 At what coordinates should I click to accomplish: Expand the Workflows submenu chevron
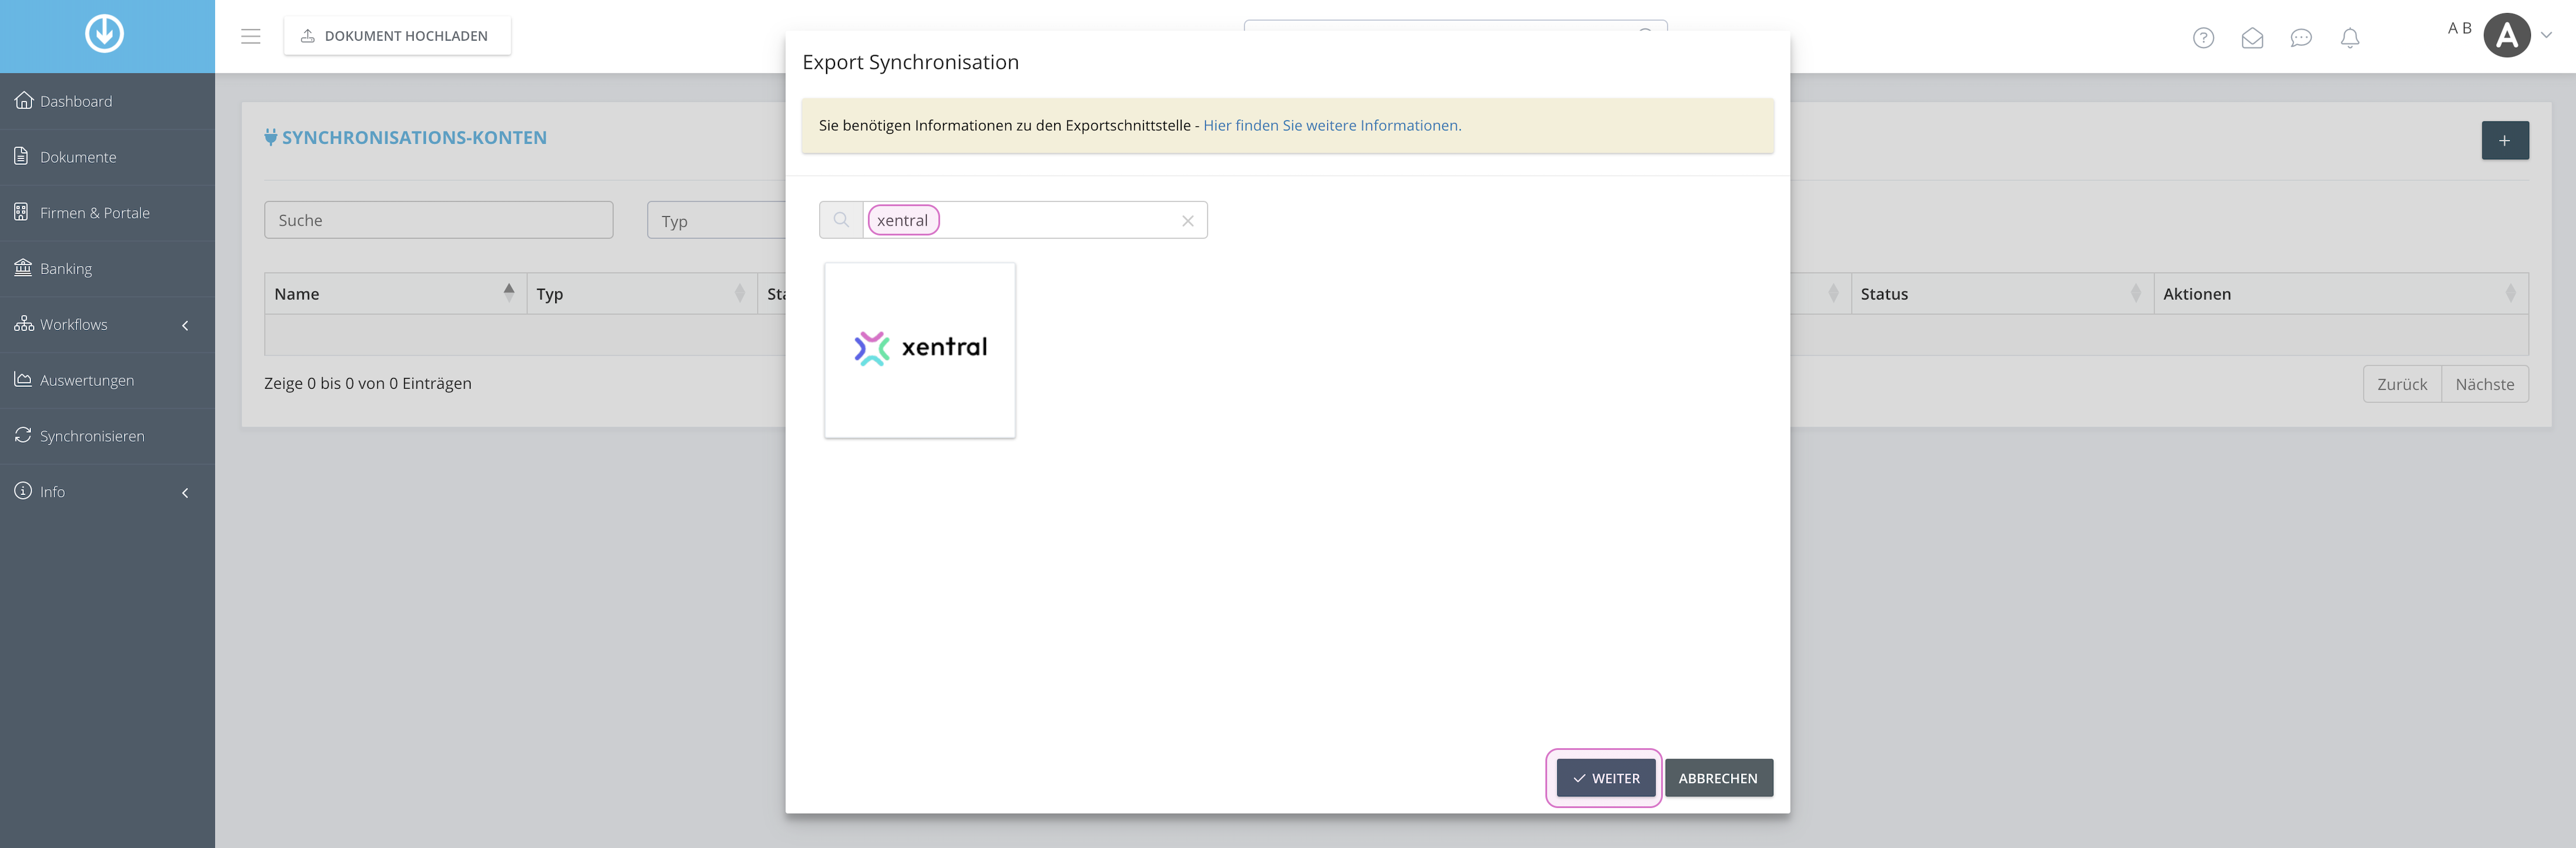tap(185, 325)
